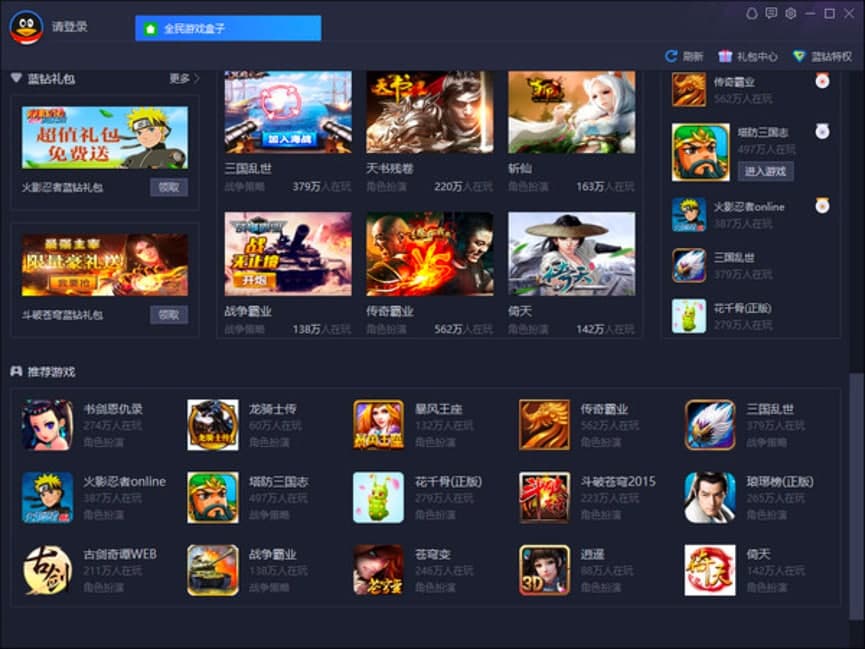Click the QQ penguin avatar icon
The height and width of the screenshot is (649, 865).
coord(26,28)
